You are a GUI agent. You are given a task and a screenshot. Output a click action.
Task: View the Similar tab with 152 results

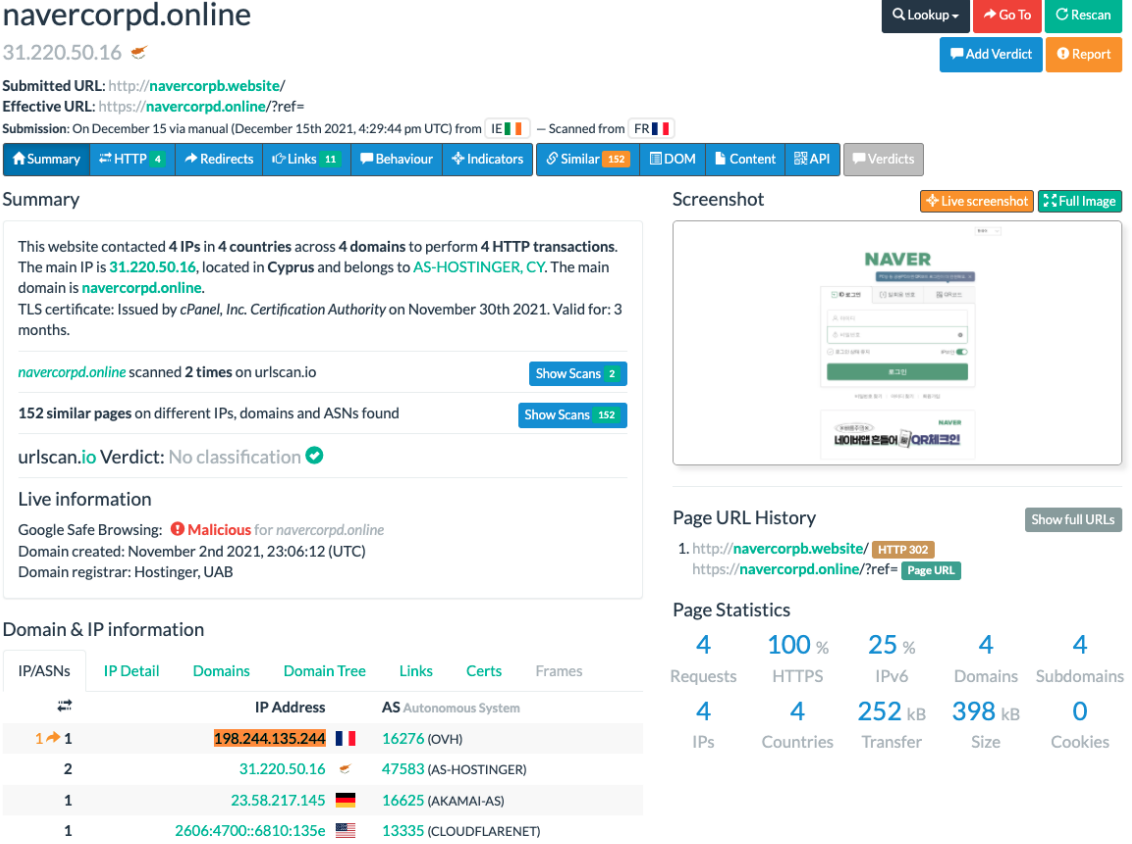588,159
